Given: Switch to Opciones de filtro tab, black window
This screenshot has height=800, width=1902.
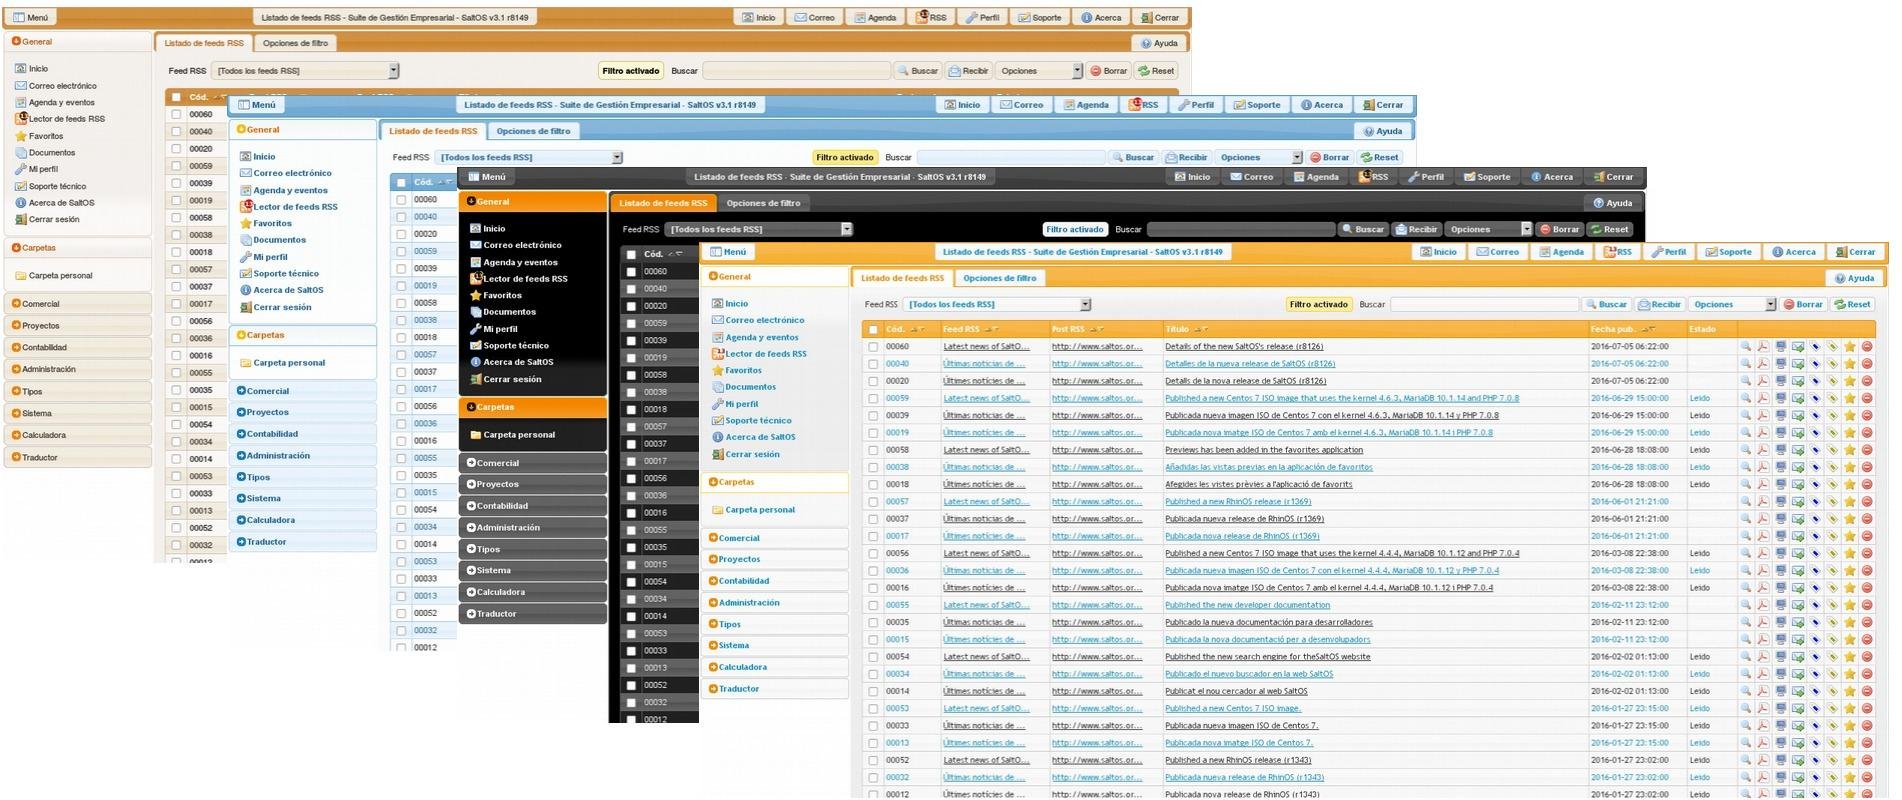Looking at the screenshot, I should pos(763,203).
